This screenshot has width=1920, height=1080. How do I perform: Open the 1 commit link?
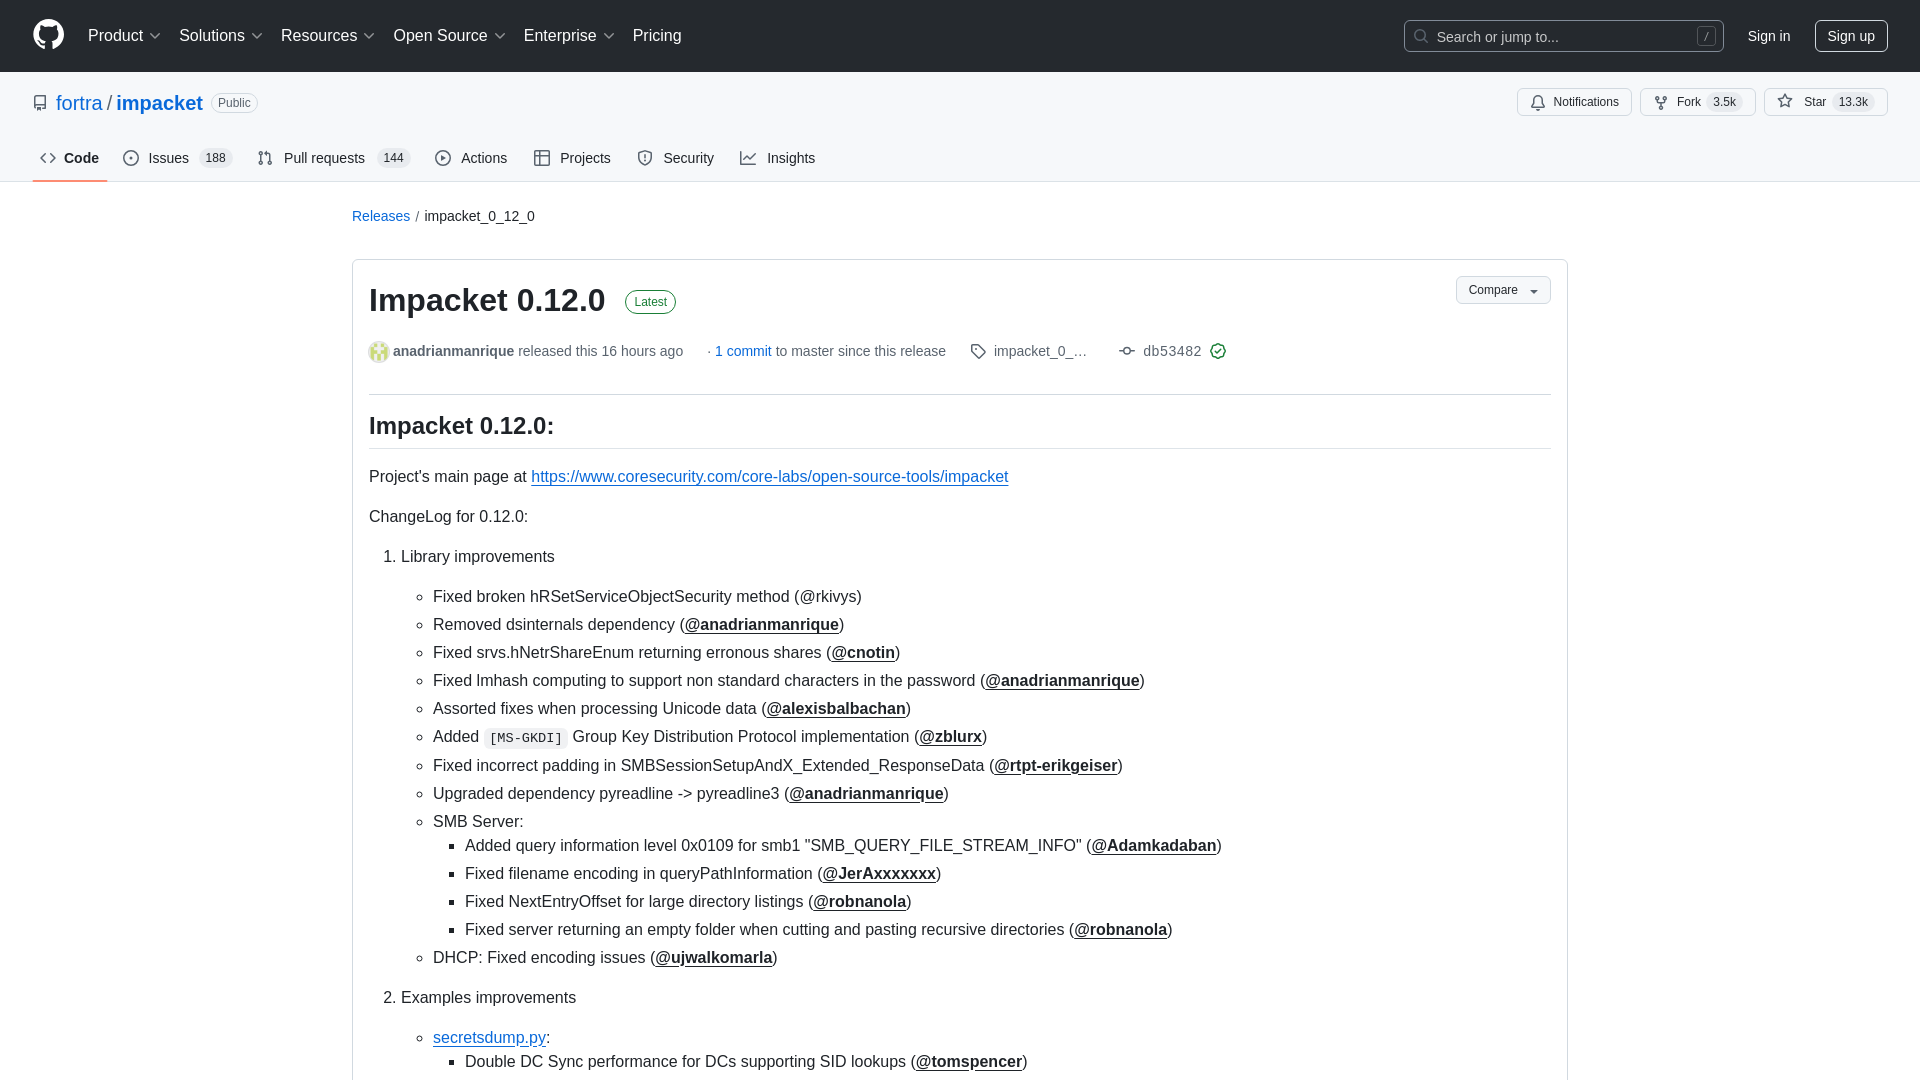pos(743,351)
